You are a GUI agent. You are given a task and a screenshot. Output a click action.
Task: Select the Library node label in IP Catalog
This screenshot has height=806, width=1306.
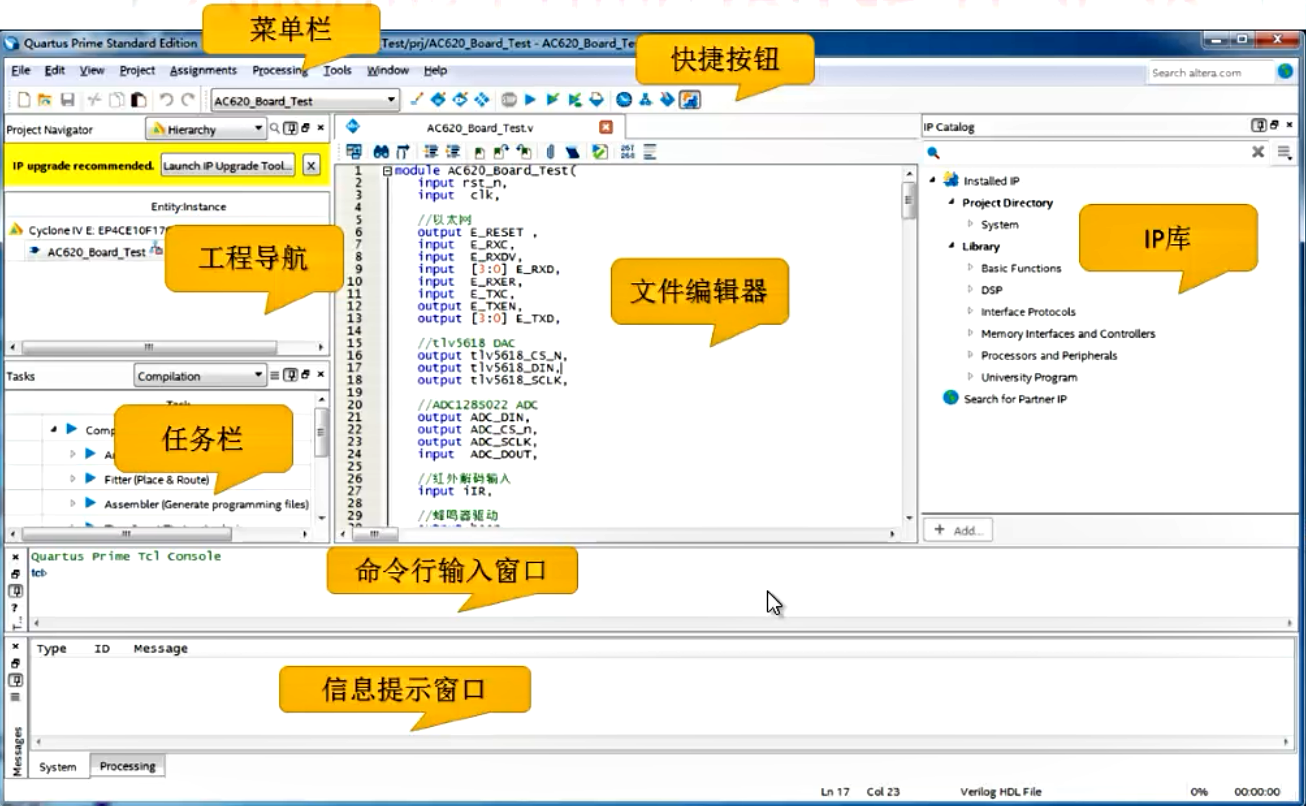pos(980,246)
